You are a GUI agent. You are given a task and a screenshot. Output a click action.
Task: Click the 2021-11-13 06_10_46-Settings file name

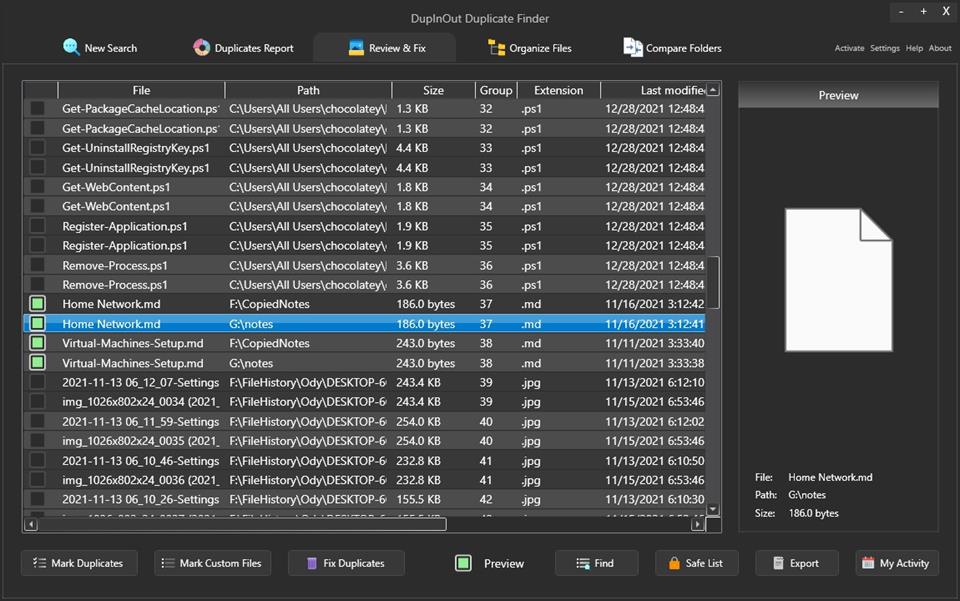pyautogui.click(x=140, y=461)
